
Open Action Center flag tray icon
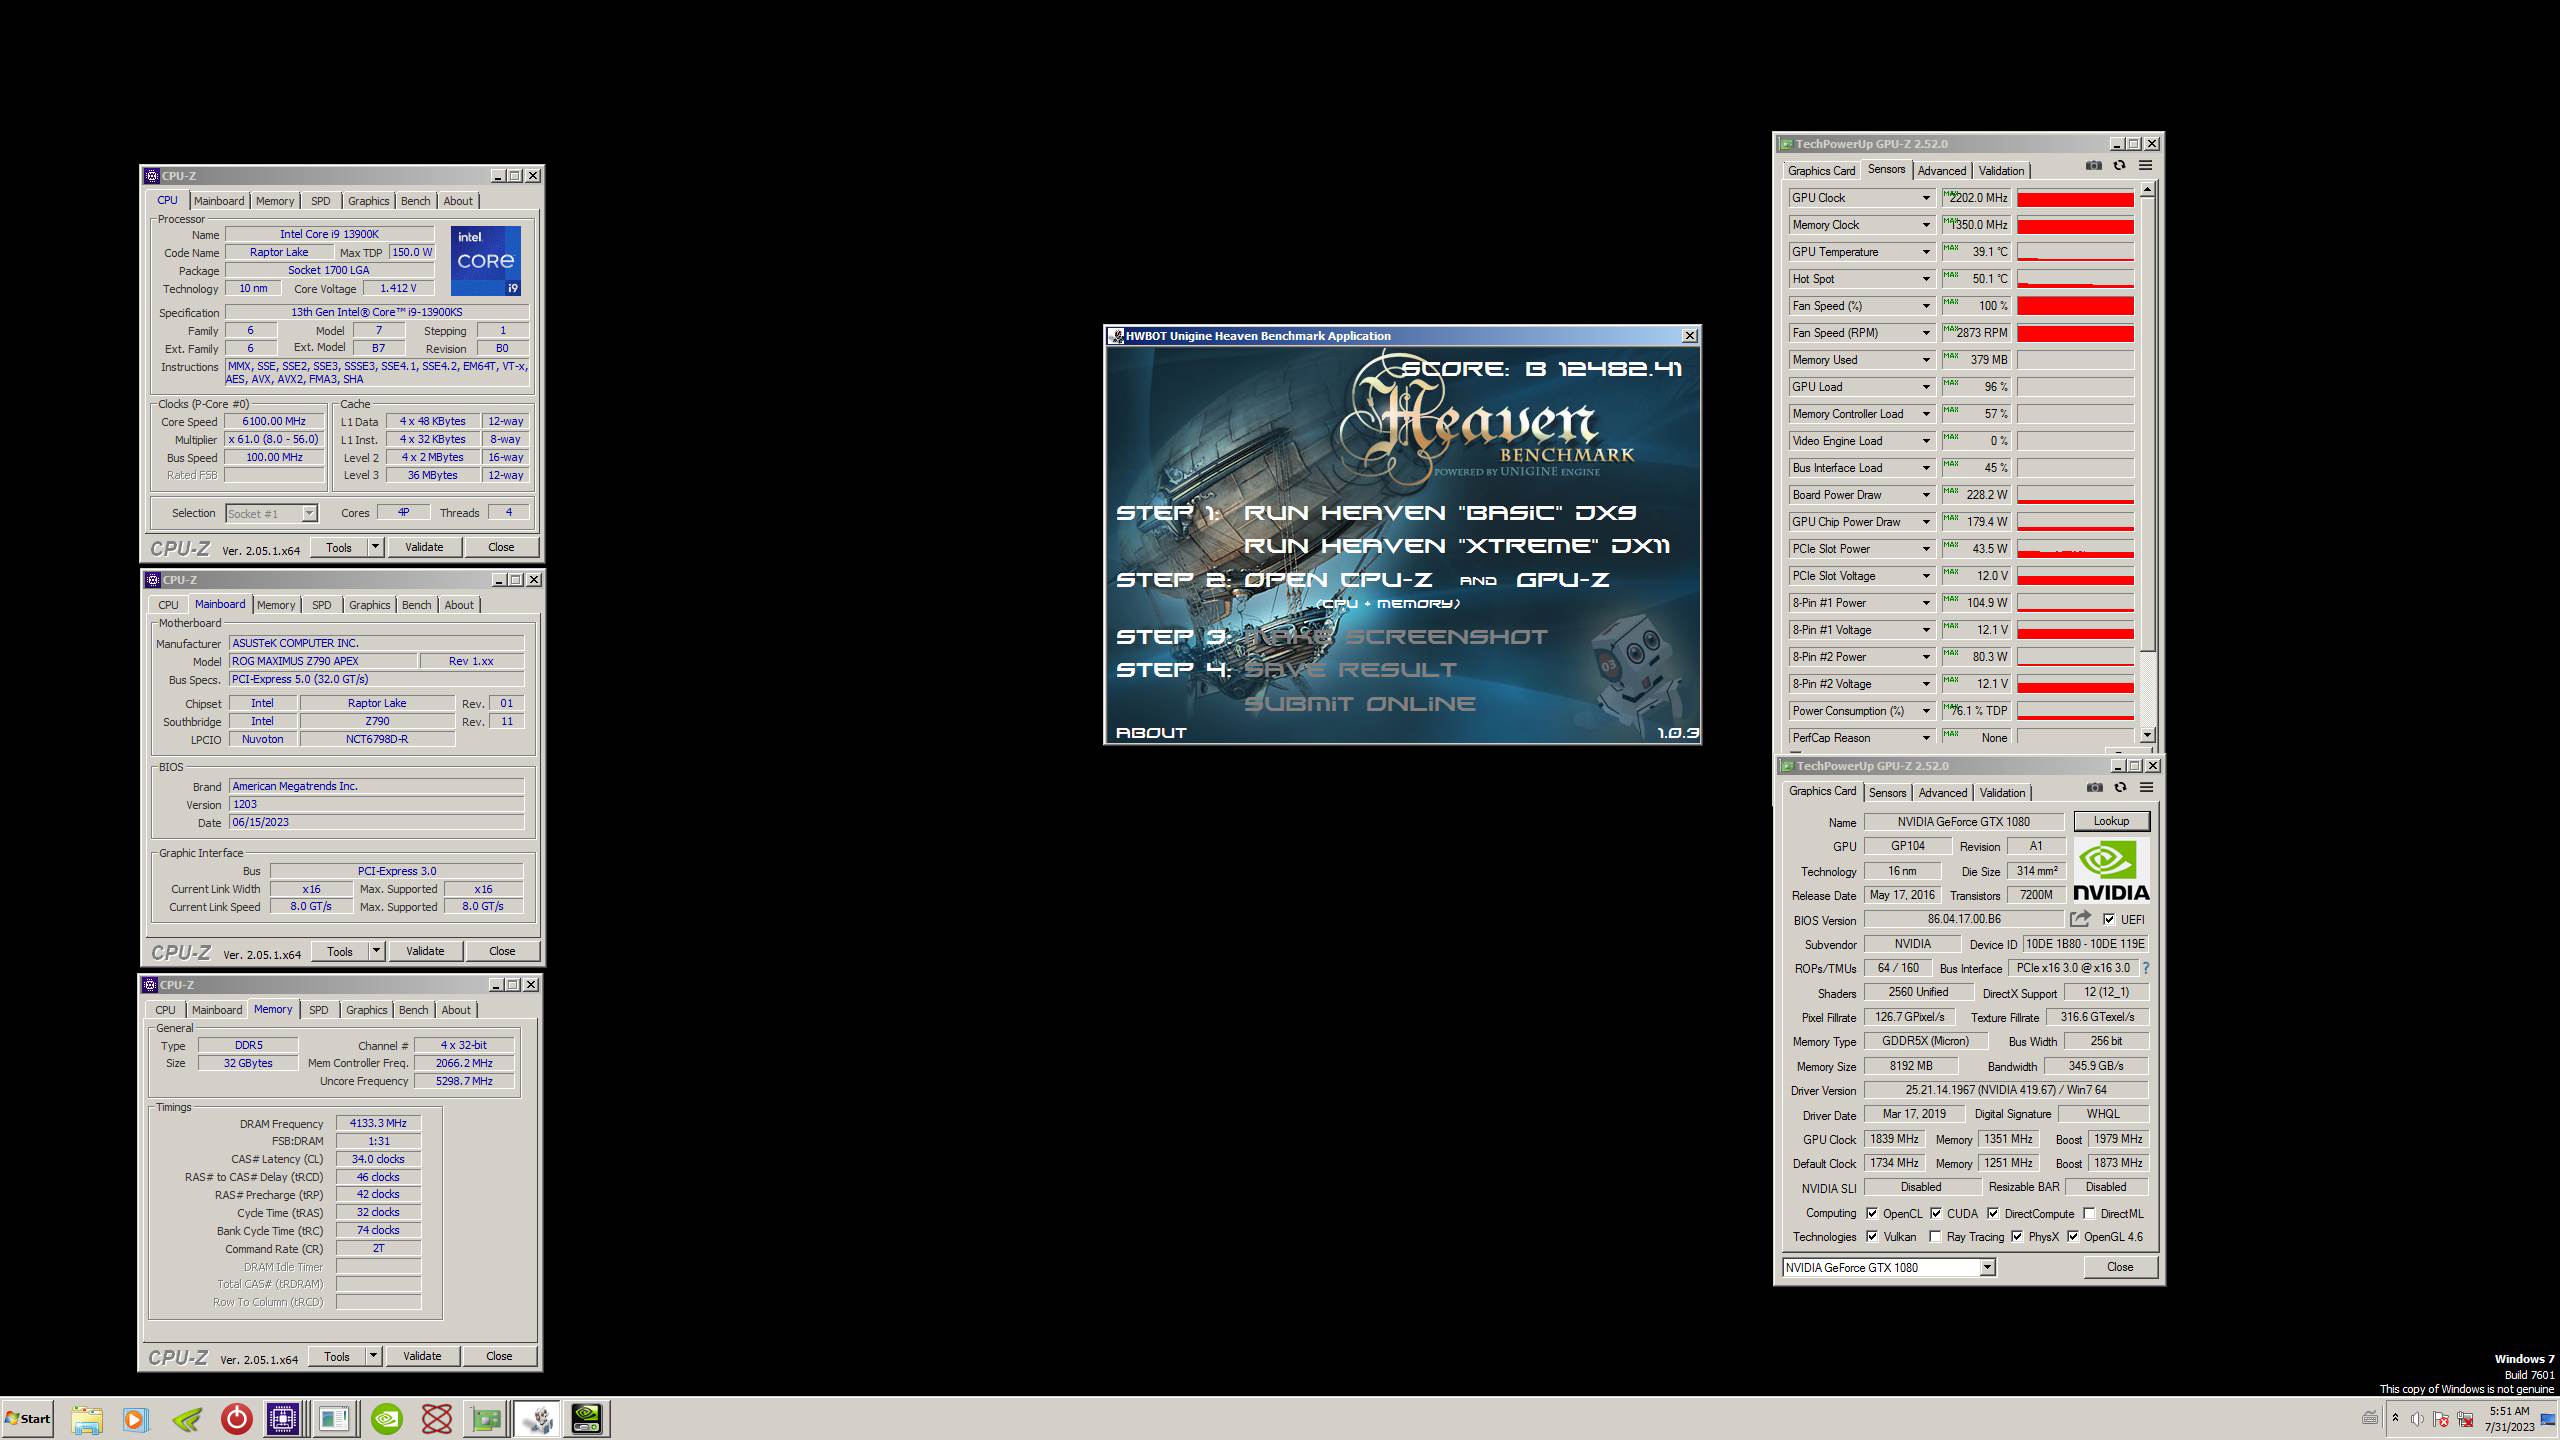[2441, 1418]
